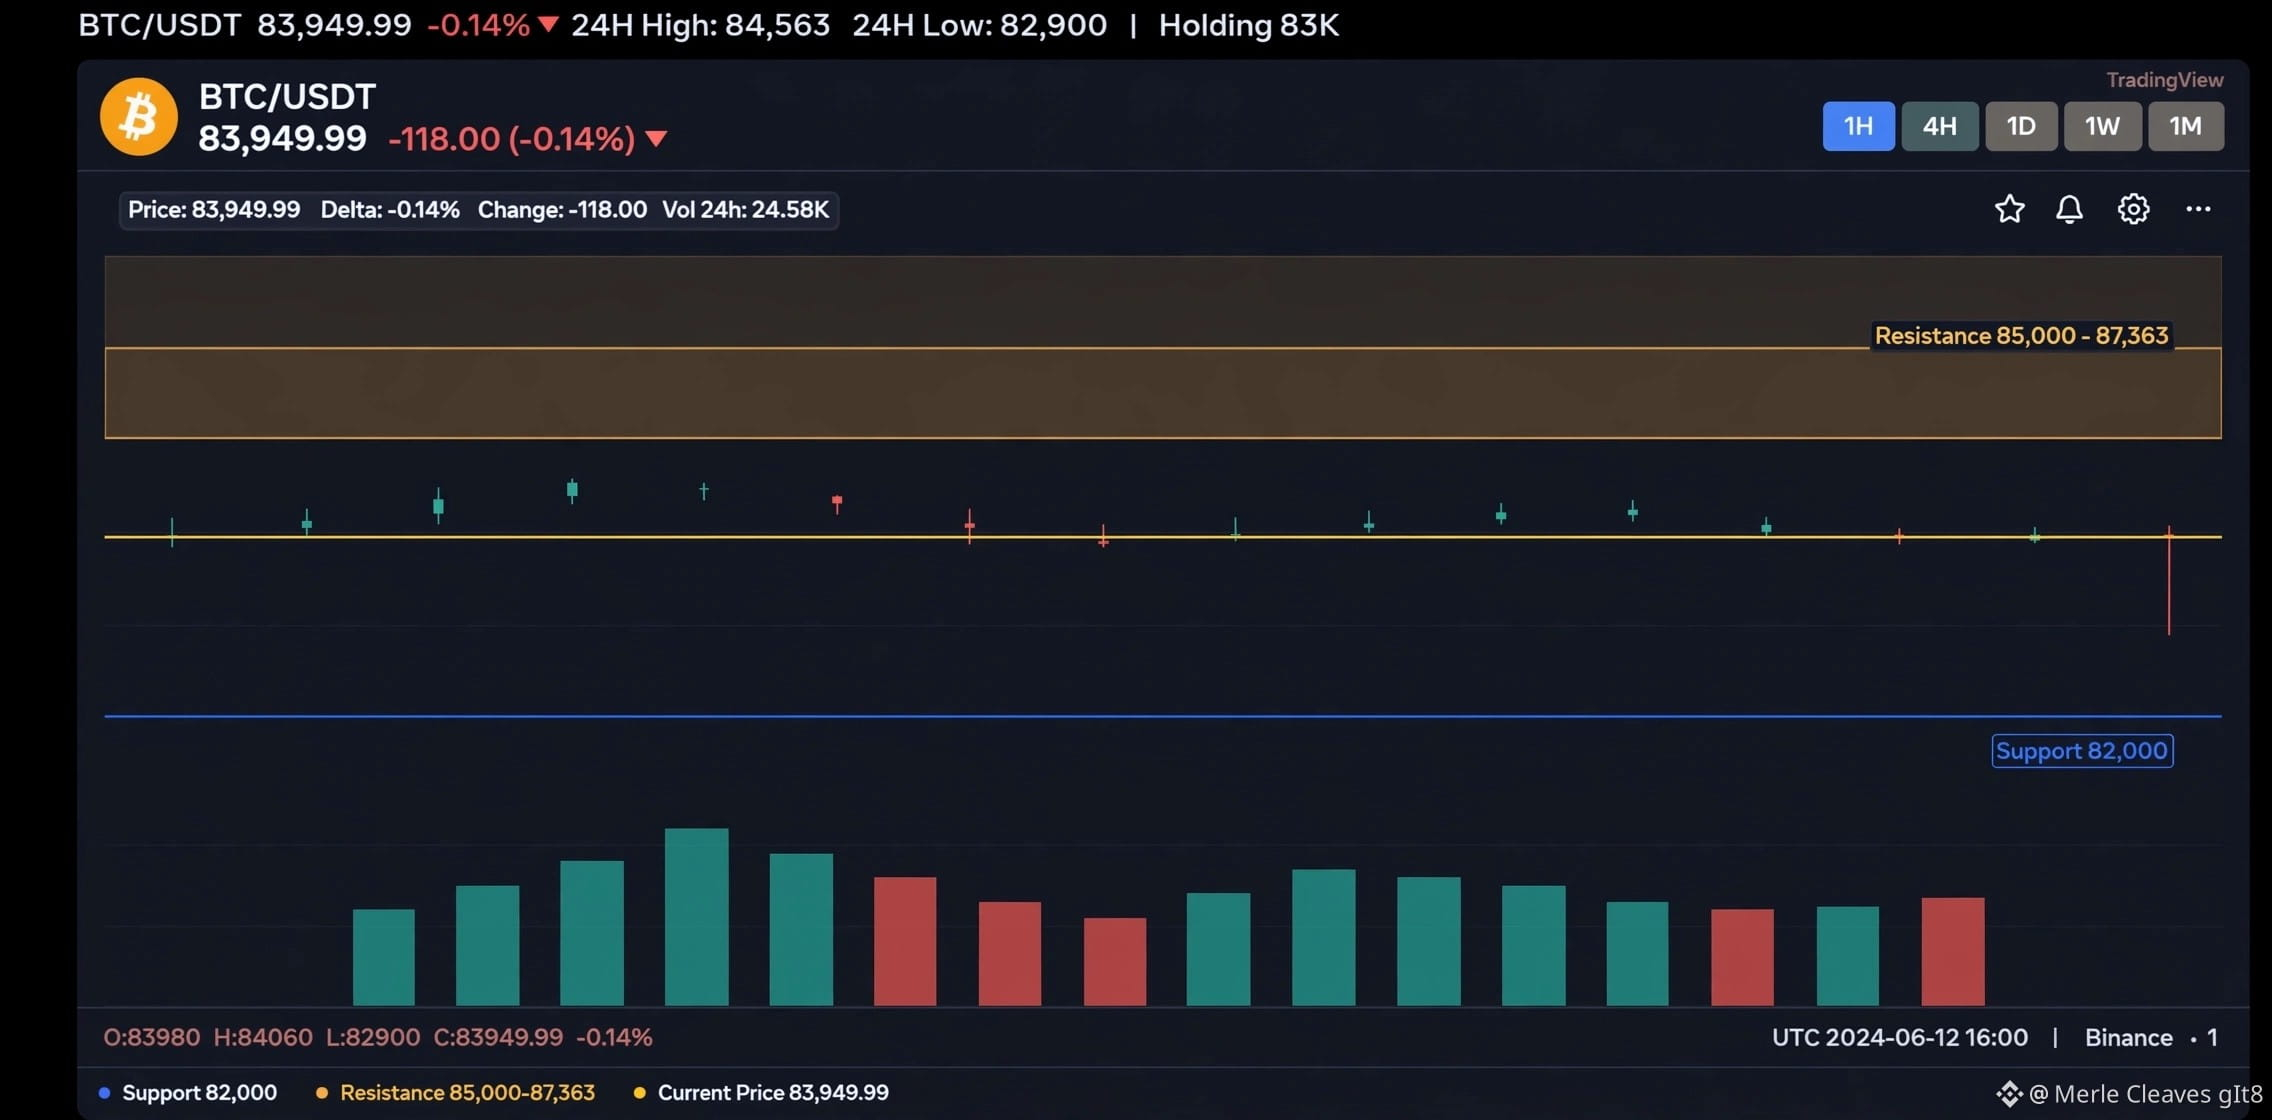Select the 1W timeframe
2272x1120 pixels.
[2102, 126]
